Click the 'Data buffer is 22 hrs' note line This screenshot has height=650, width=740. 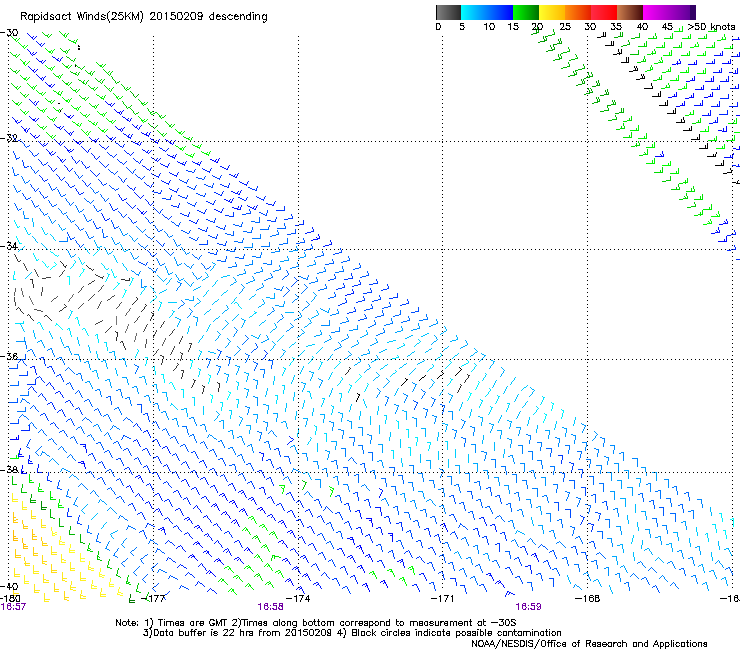click(352, 633)
